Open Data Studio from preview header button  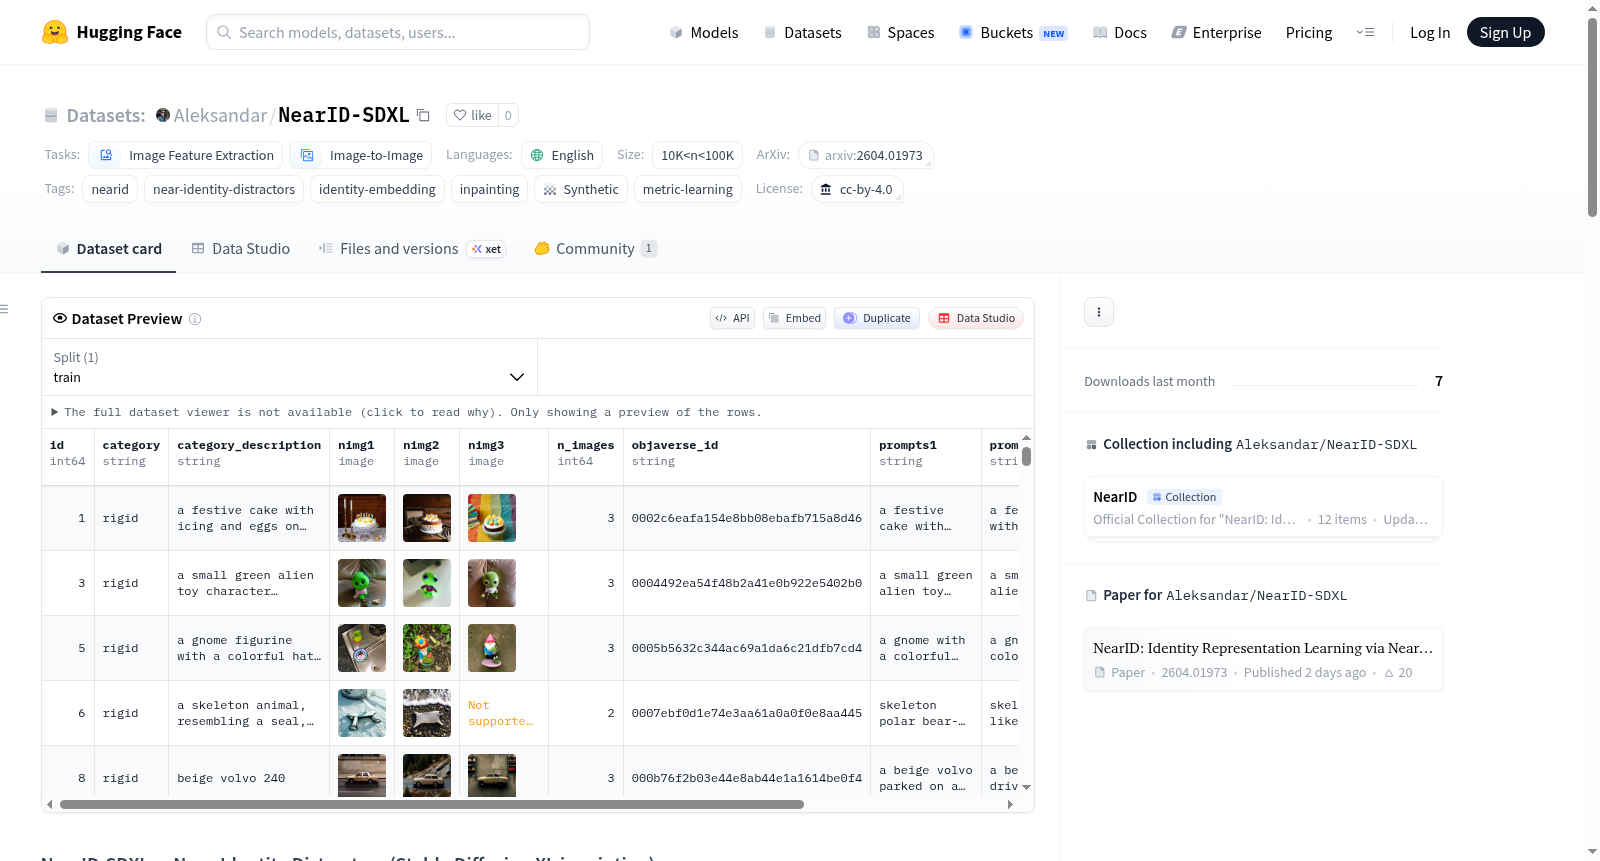[975, 318]
